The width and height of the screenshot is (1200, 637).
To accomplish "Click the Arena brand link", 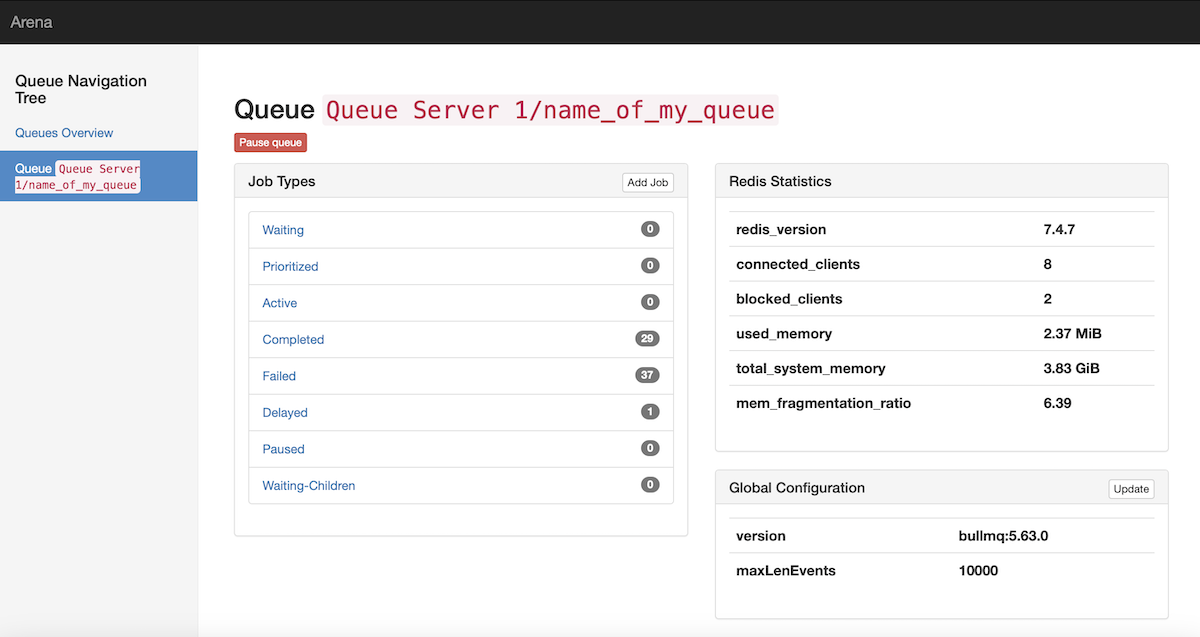I will pos(31,21).
